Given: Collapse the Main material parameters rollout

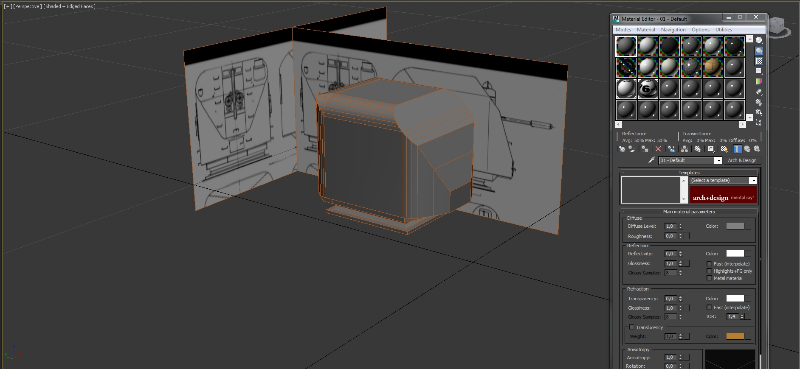Looking at the screenshot, I should click(689, 211).
